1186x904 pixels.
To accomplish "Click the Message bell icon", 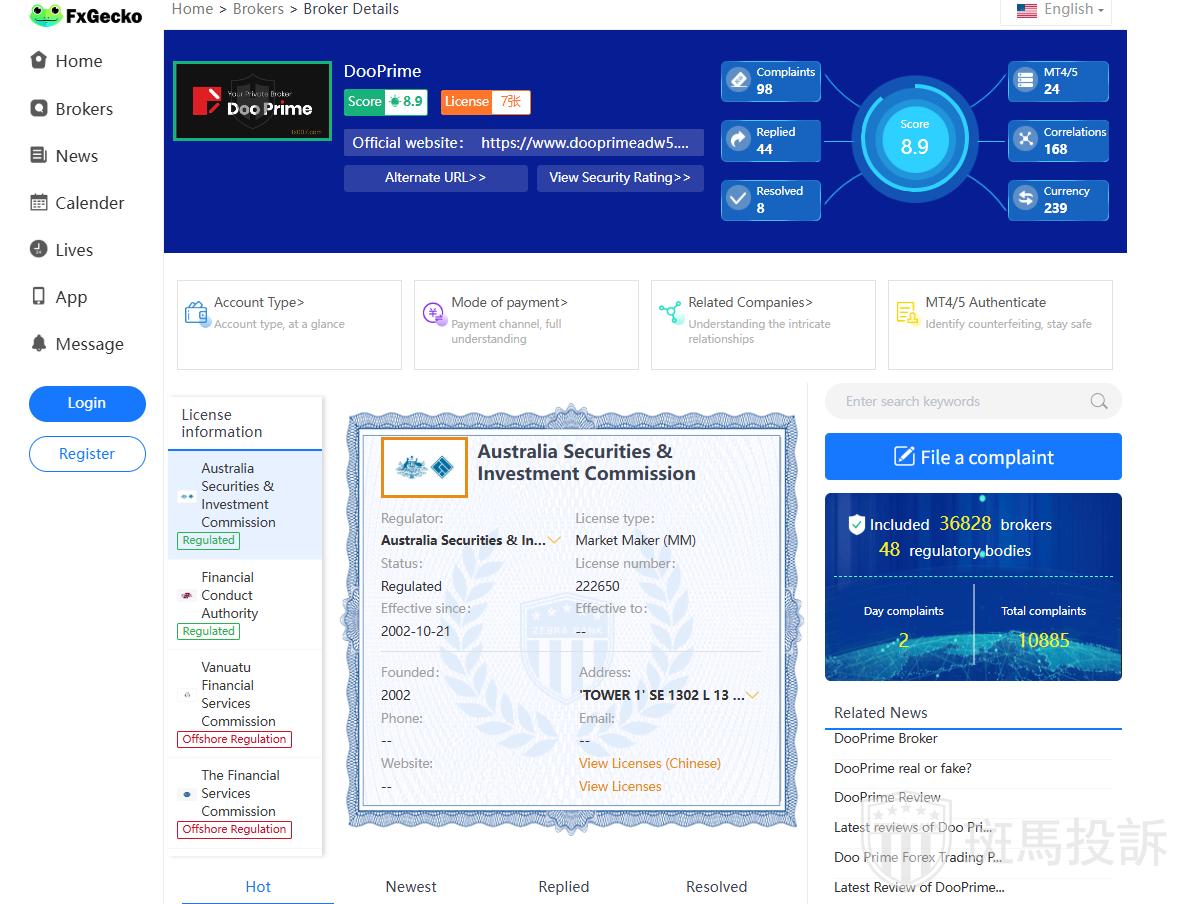I will (39, 344).
